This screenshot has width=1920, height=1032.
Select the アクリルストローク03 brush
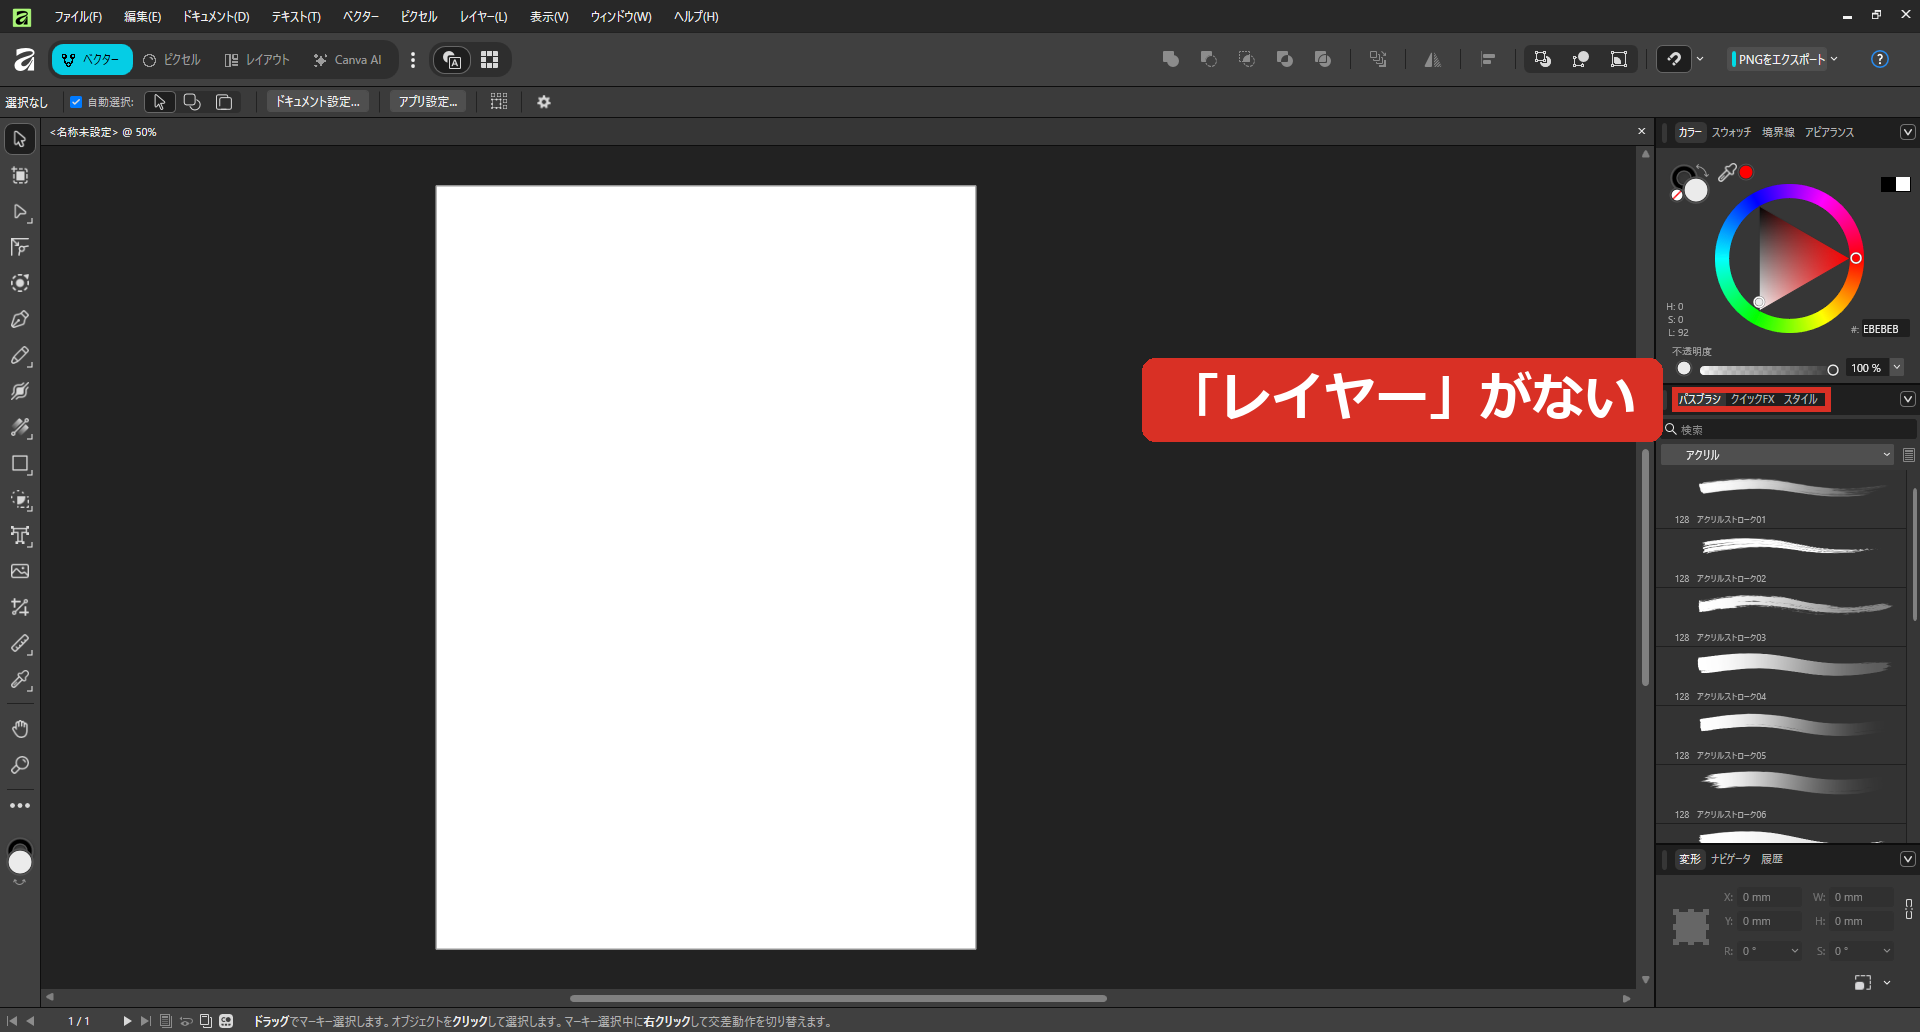coord(1781,617)
